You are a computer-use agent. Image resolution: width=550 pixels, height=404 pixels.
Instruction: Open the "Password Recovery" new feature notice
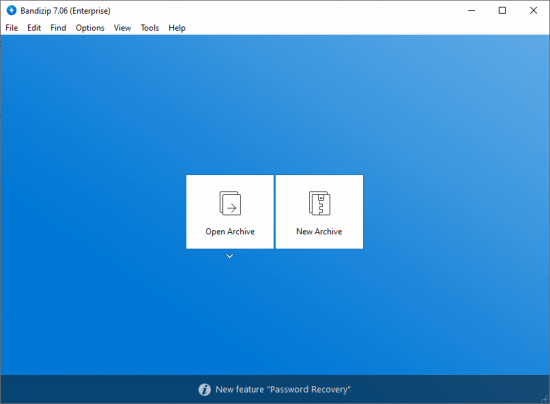(x=283, y=389)
